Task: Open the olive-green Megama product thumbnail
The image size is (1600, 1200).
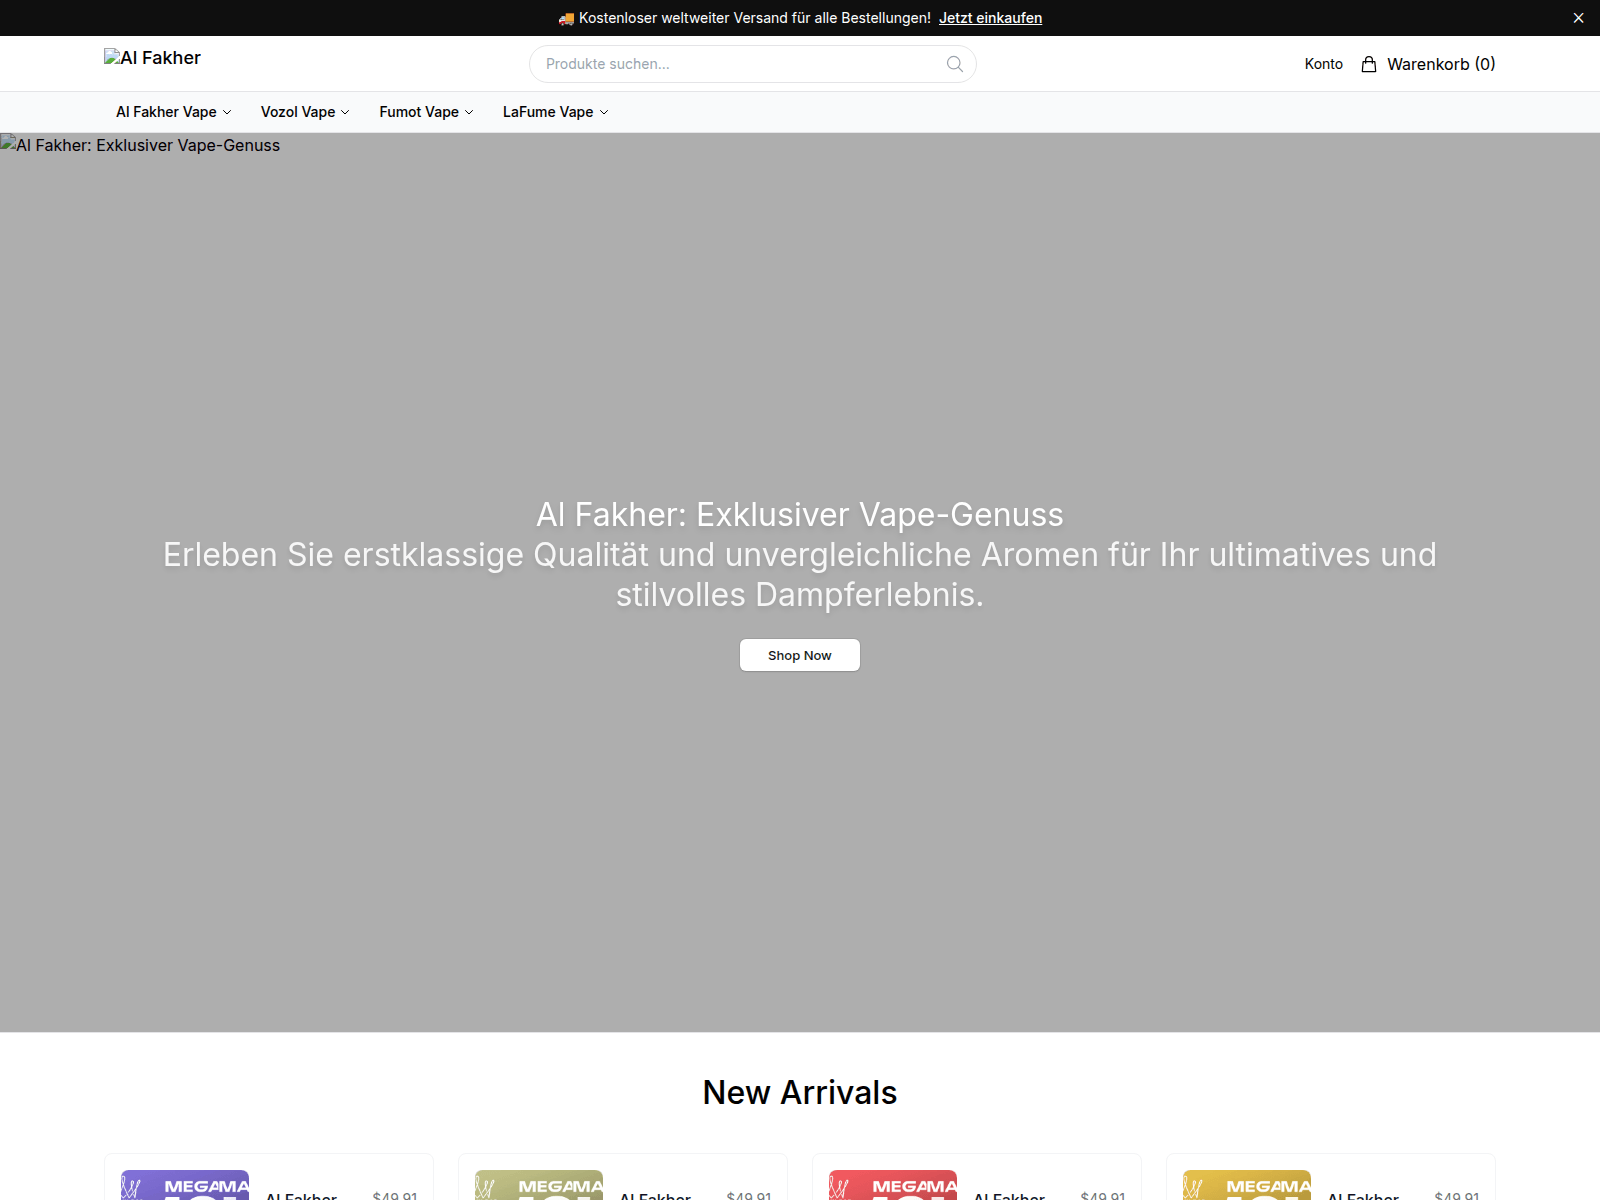Action: pos(539,1185)
